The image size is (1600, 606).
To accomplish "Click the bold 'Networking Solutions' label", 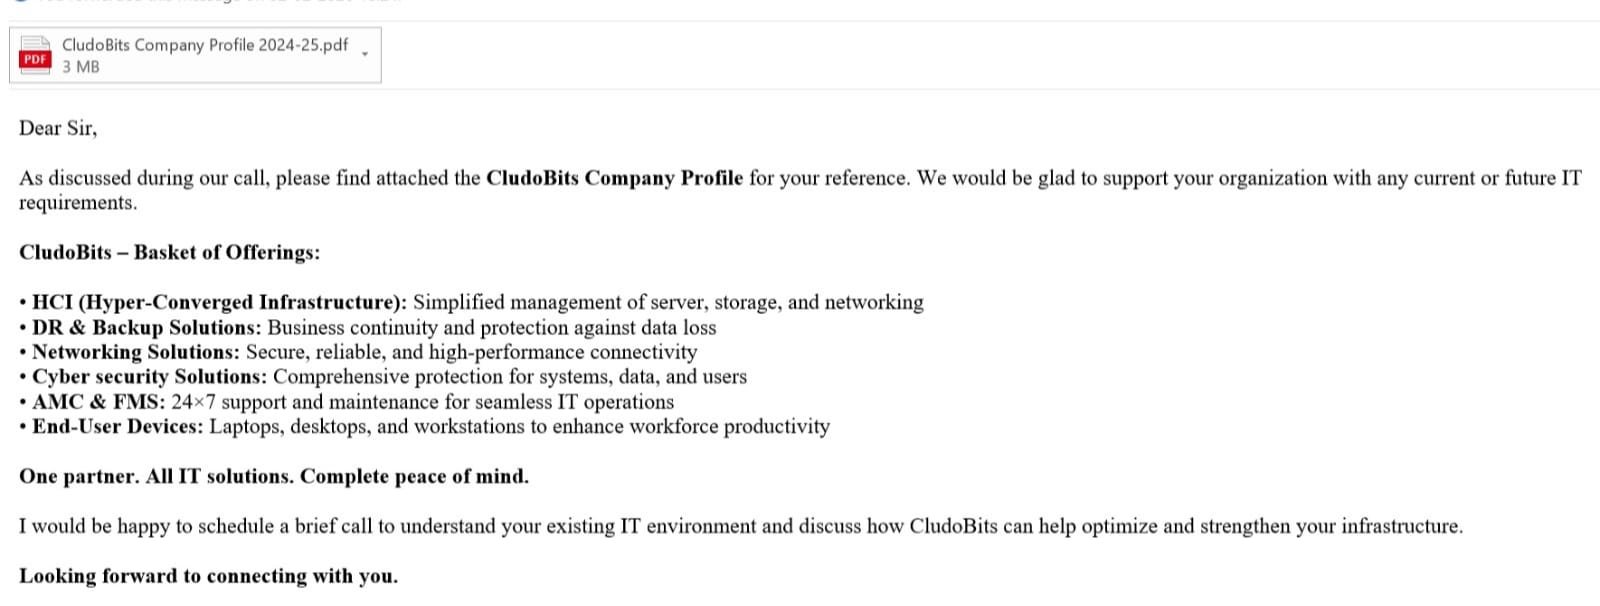I will tap(135, 352).
